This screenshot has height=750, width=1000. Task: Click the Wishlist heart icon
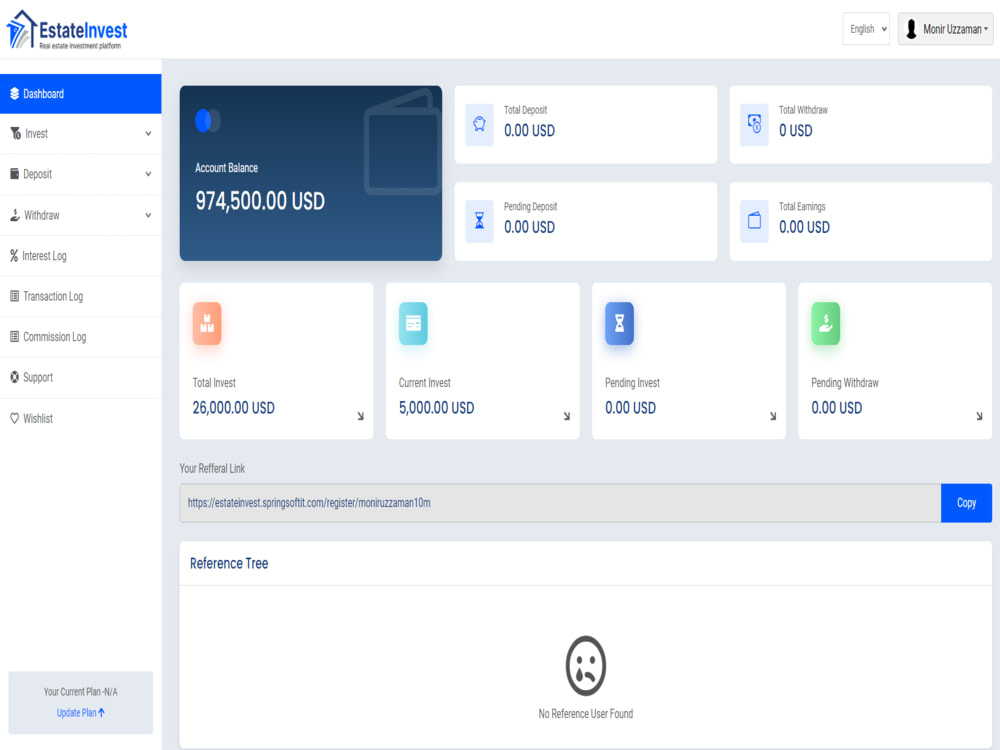(x=15, y=418)
